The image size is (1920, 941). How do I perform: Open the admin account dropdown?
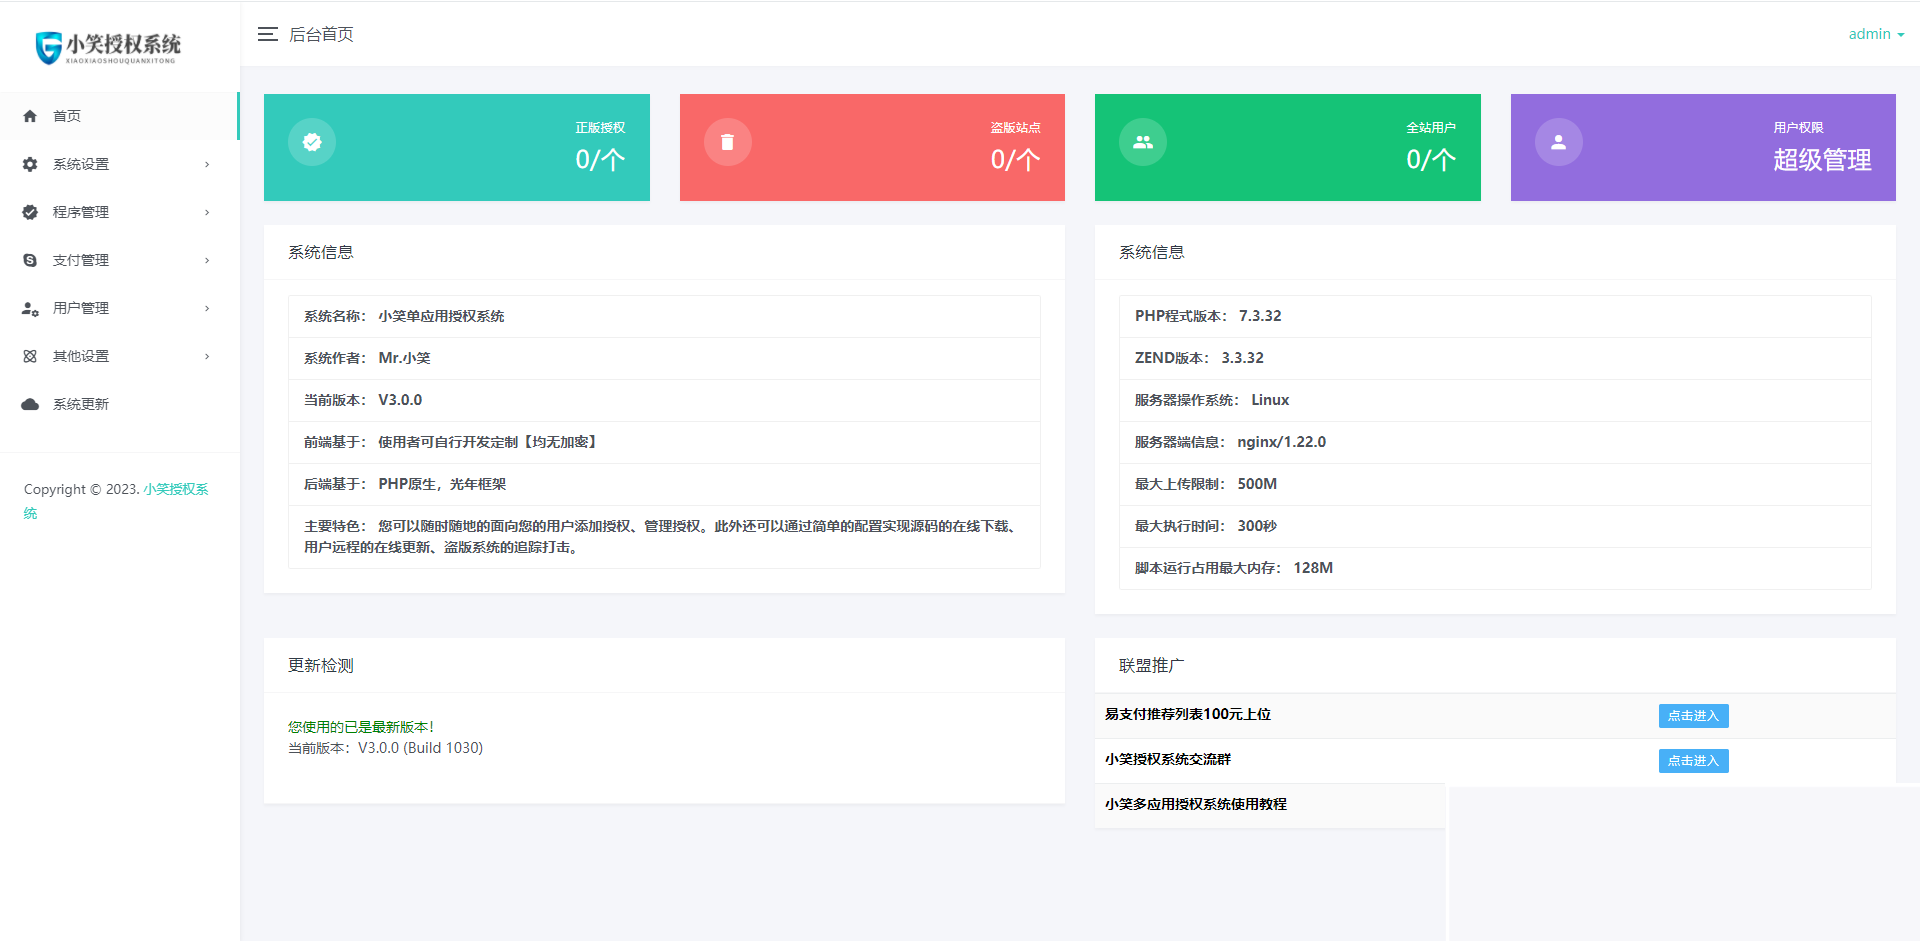click(x=1876, y=33)
